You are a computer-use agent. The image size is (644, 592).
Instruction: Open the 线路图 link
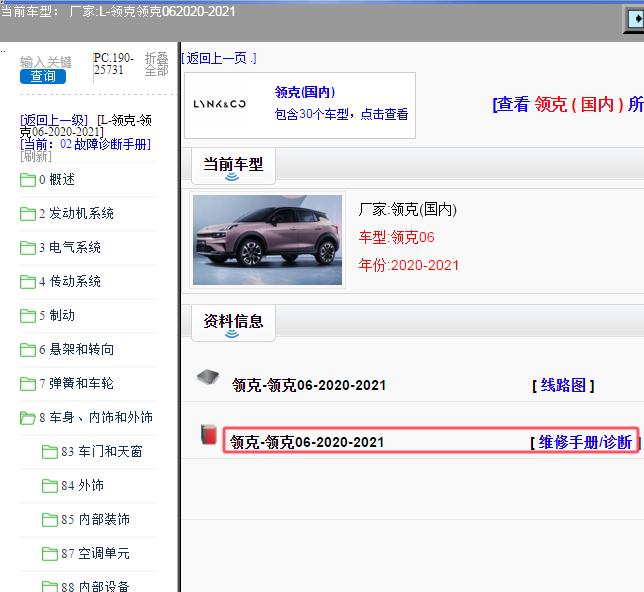(563, 385)
